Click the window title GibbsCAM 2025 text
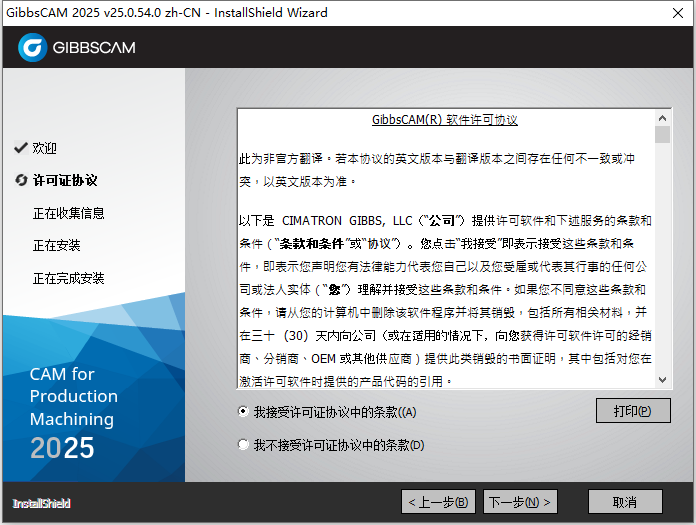696x525 pixels. tap(167, 12)
